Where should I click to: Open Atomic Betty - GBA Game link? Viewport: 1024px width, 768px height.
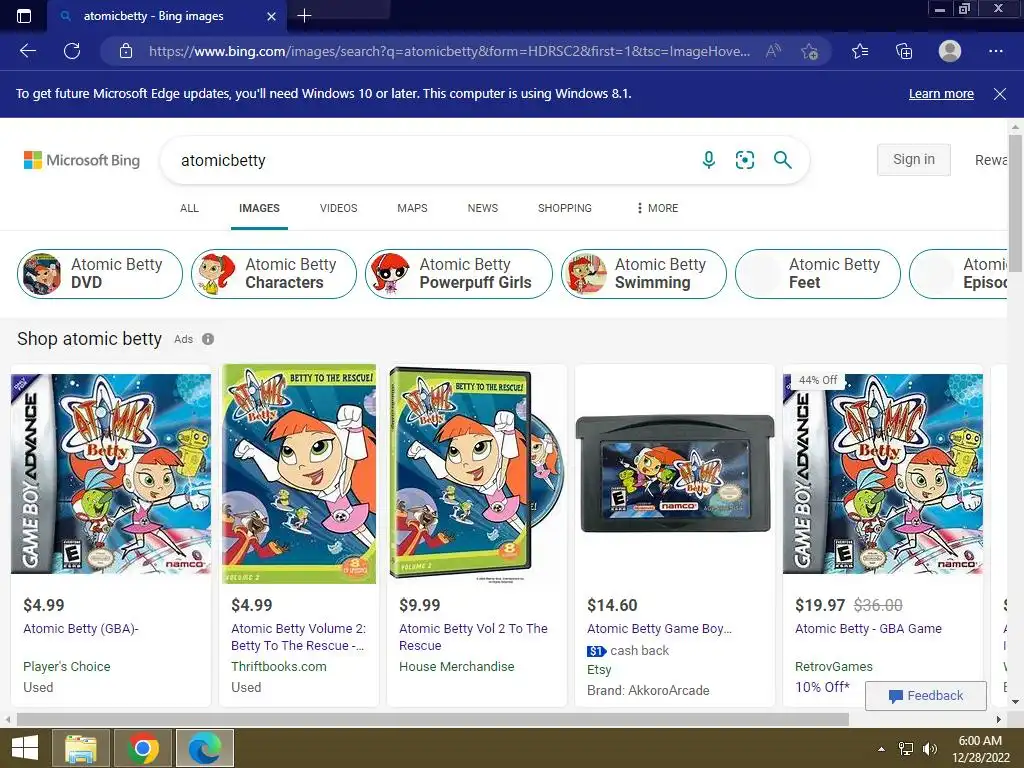pyautogui.click(x=869, y=628)
